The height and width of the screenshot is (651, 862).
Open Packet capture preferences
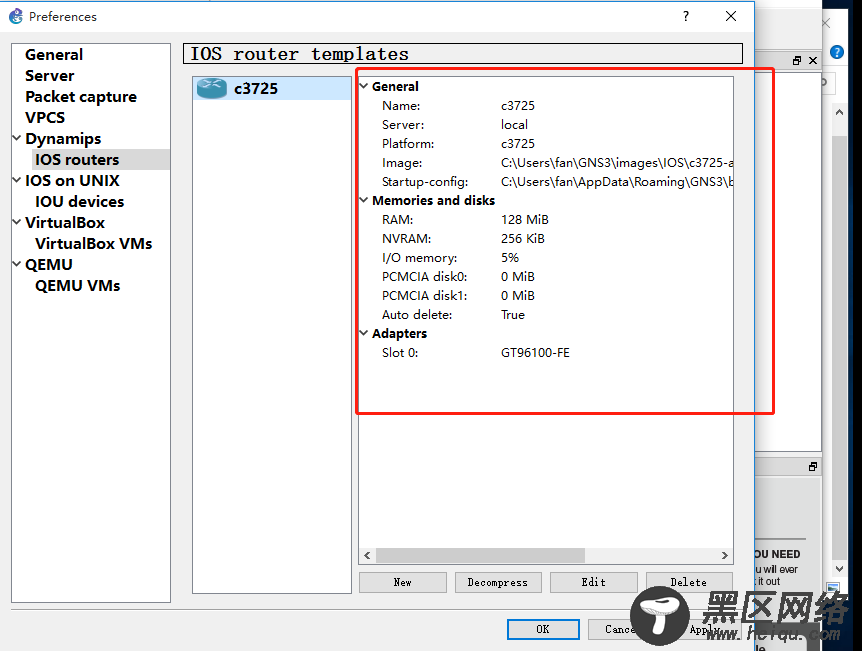point(81,97)
